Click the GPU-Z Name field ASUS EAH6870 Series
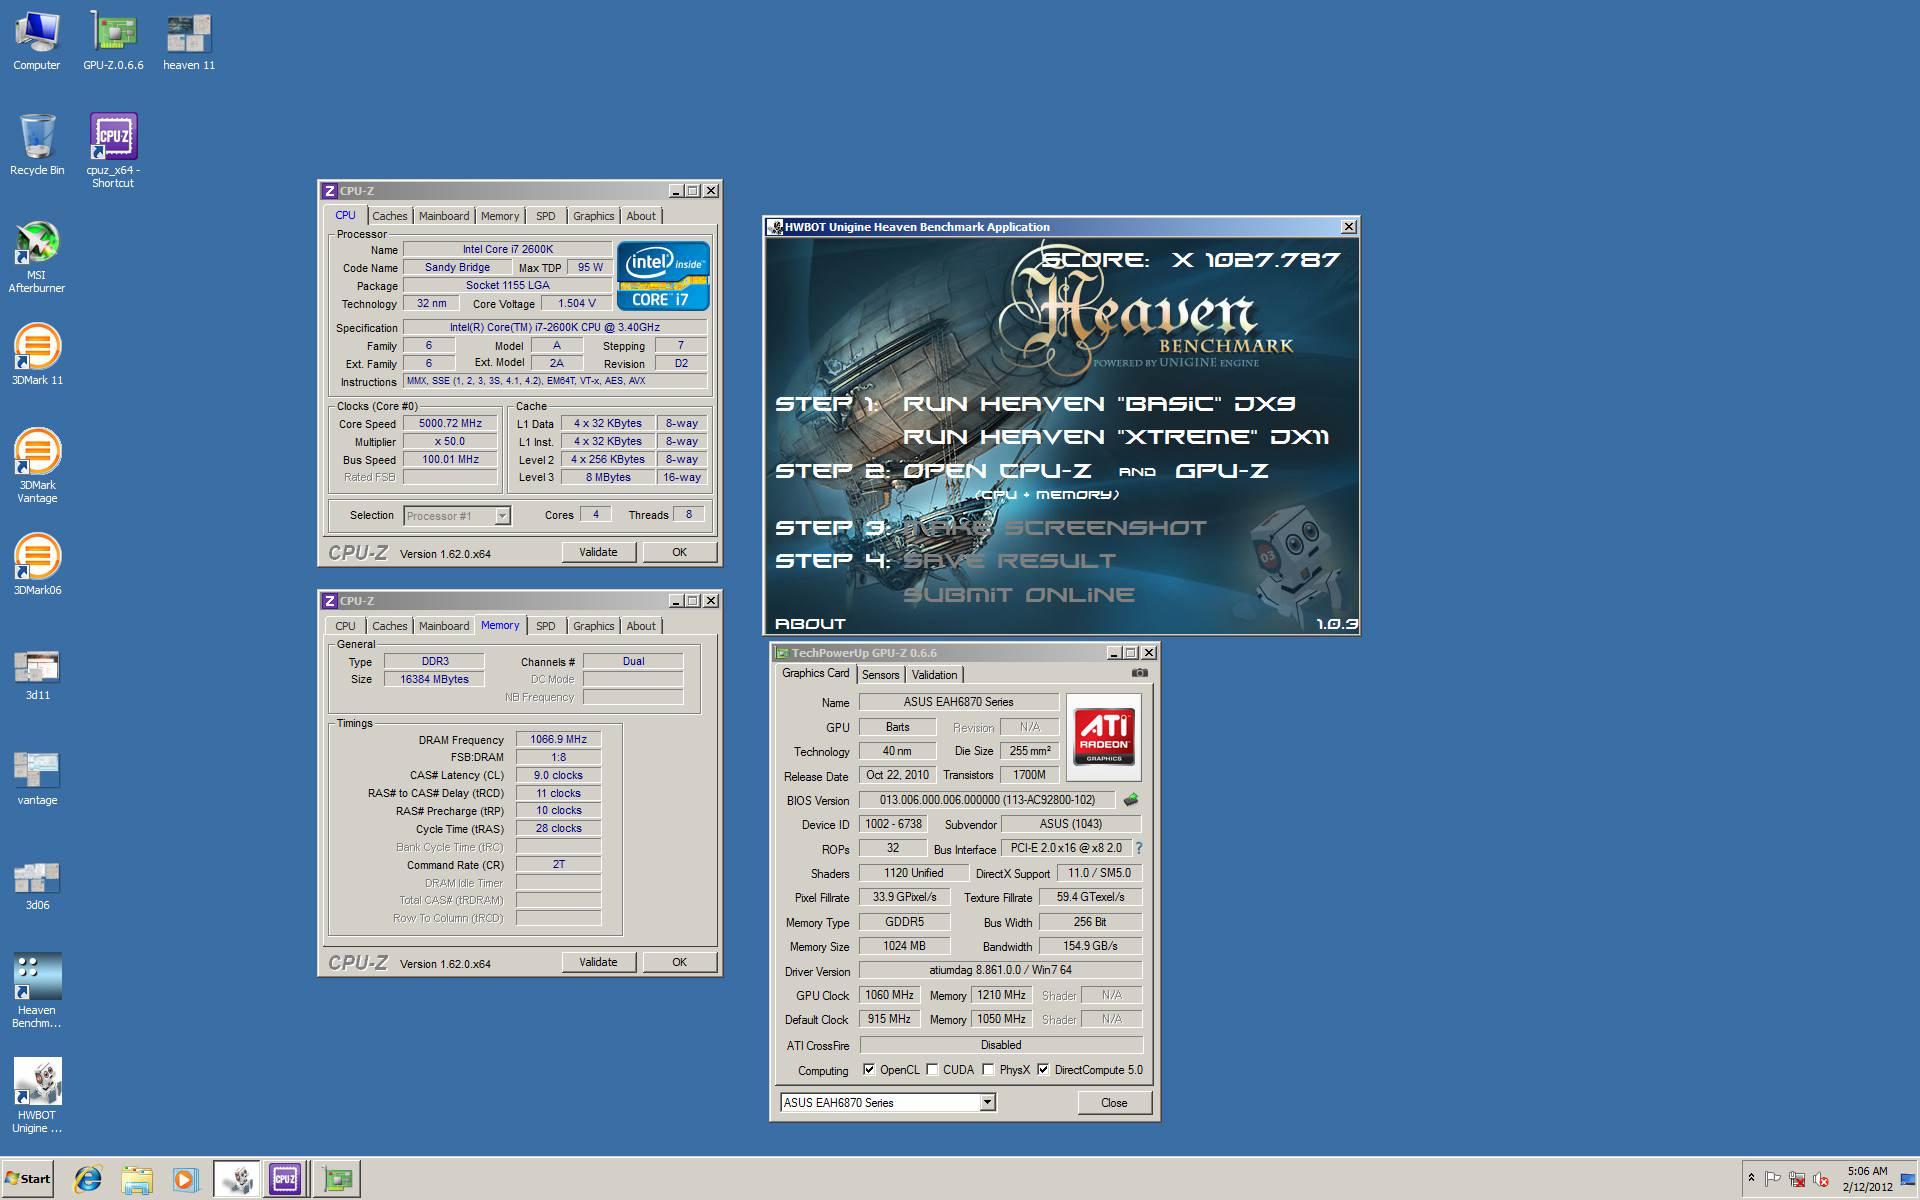This screenshot has height=1200, width=1920. 958,702
